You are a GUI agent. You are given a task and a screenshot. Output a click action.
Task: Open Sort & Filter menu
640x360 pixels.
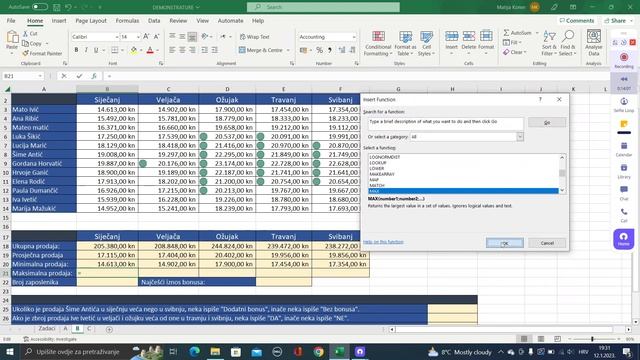tap(549, 43)
